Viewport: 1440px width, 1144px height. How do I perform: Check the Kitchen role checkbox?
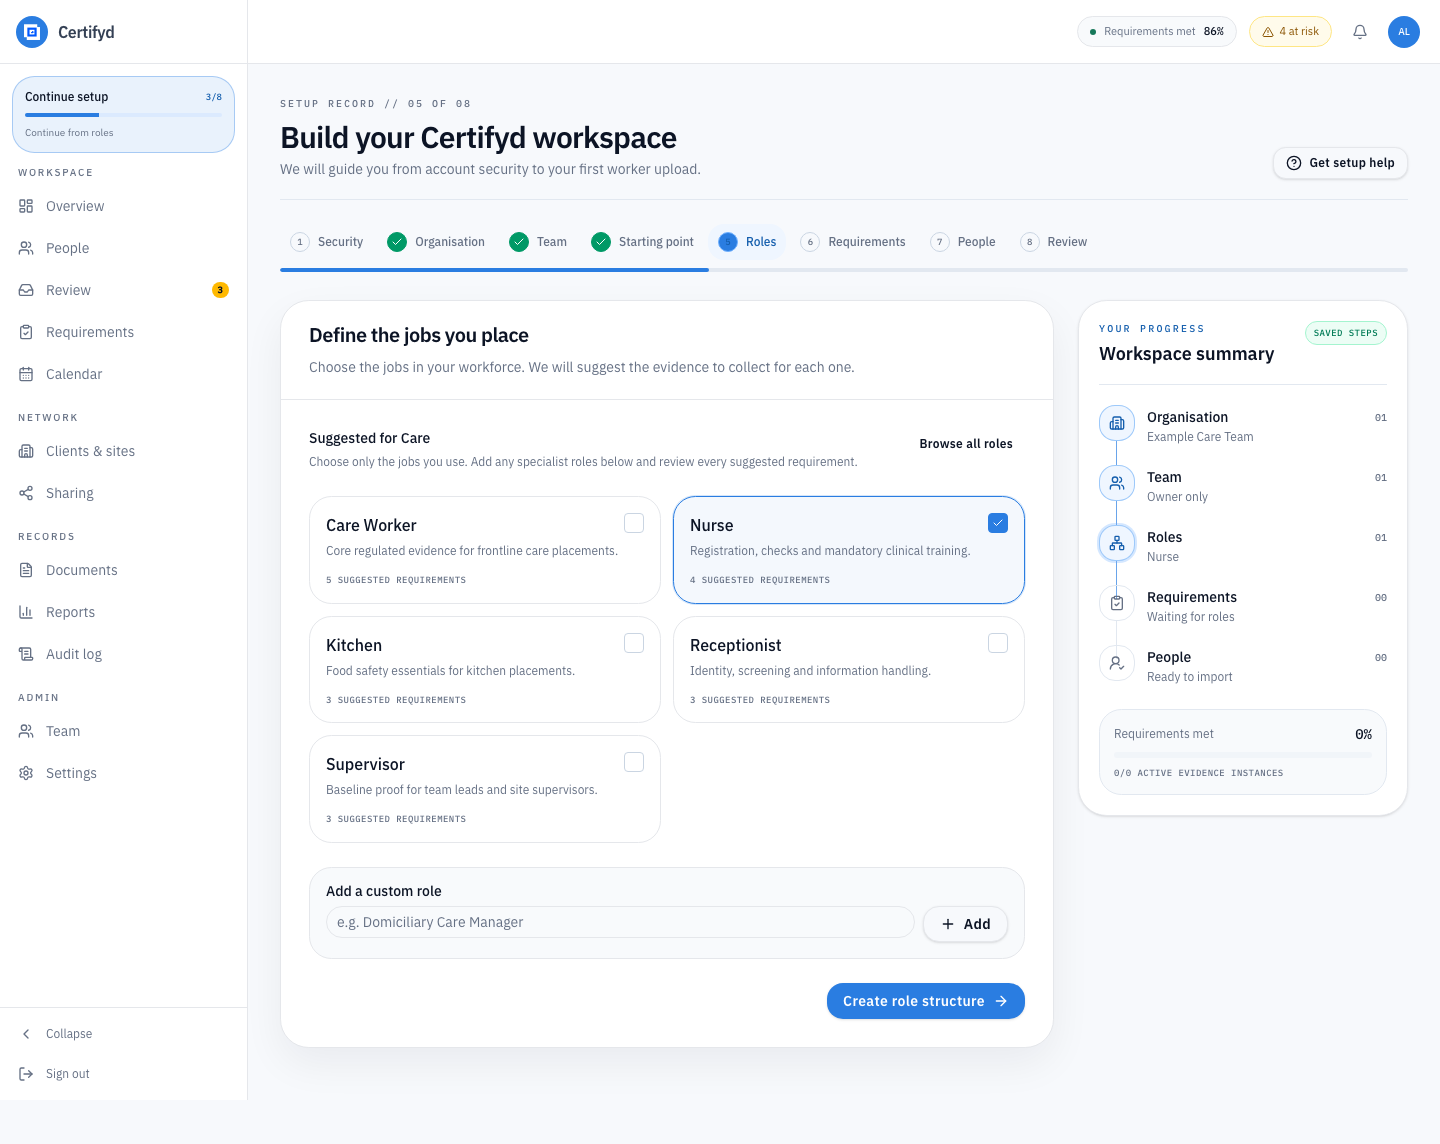coord(634,643)
